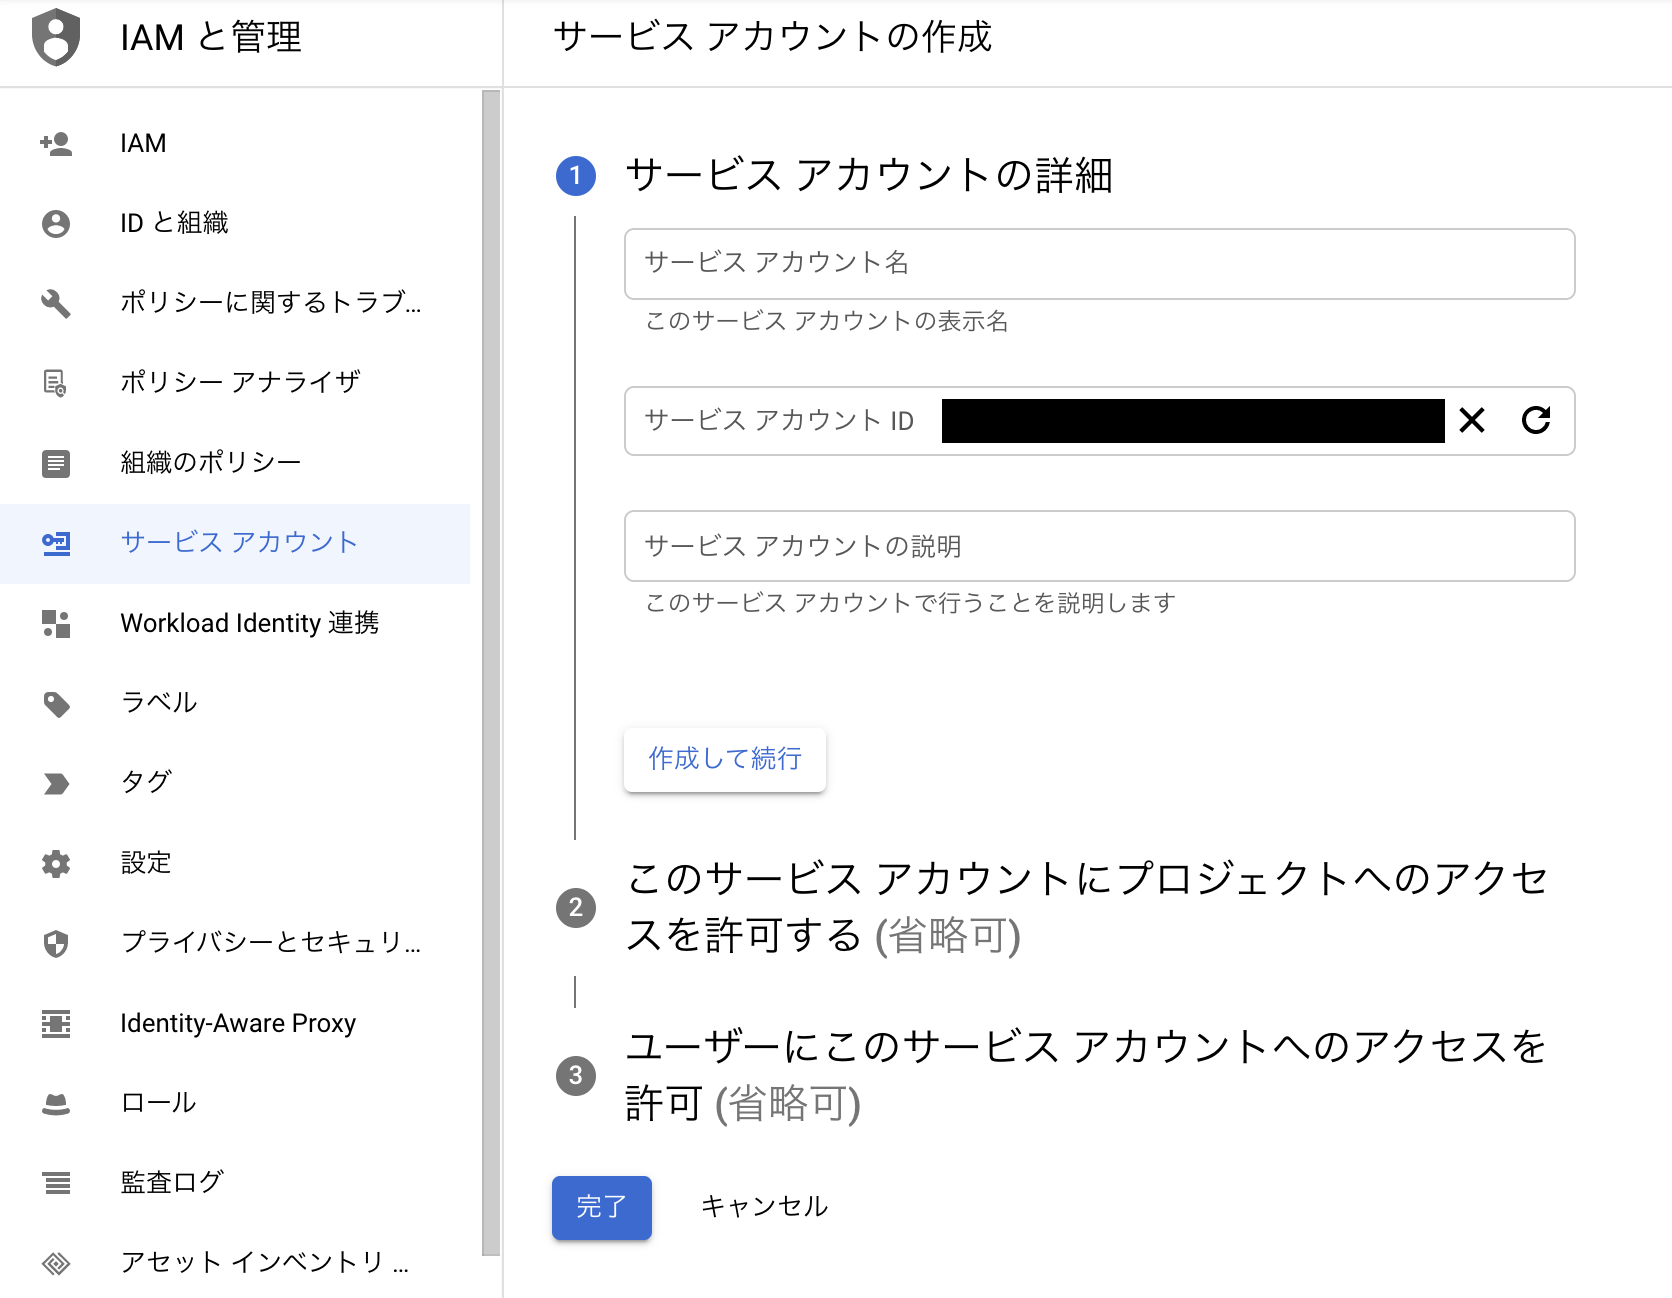Viewport: 1672px width, 1298px height.
Task: Open ID と組織 in the sidebar
Action: [235, 223]
